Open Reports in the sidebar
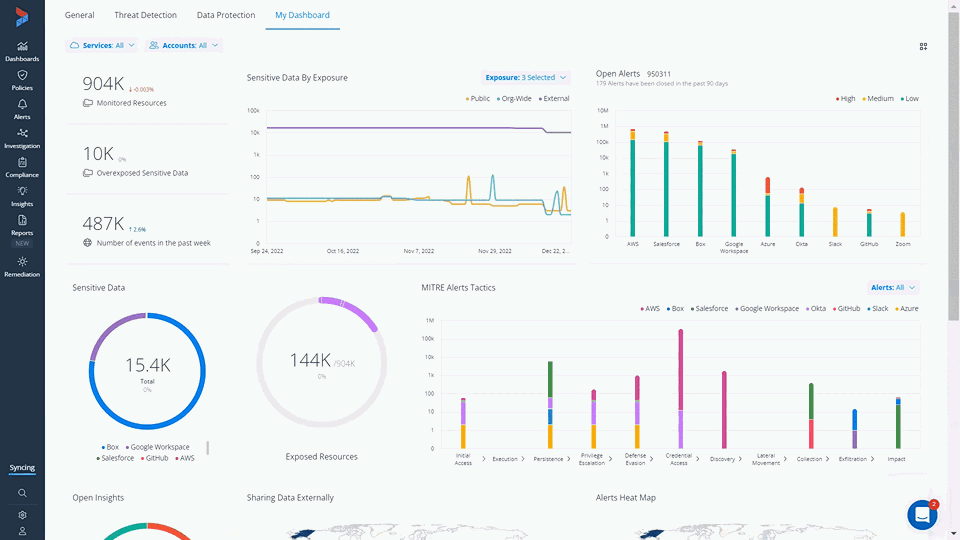 point(22,225)
